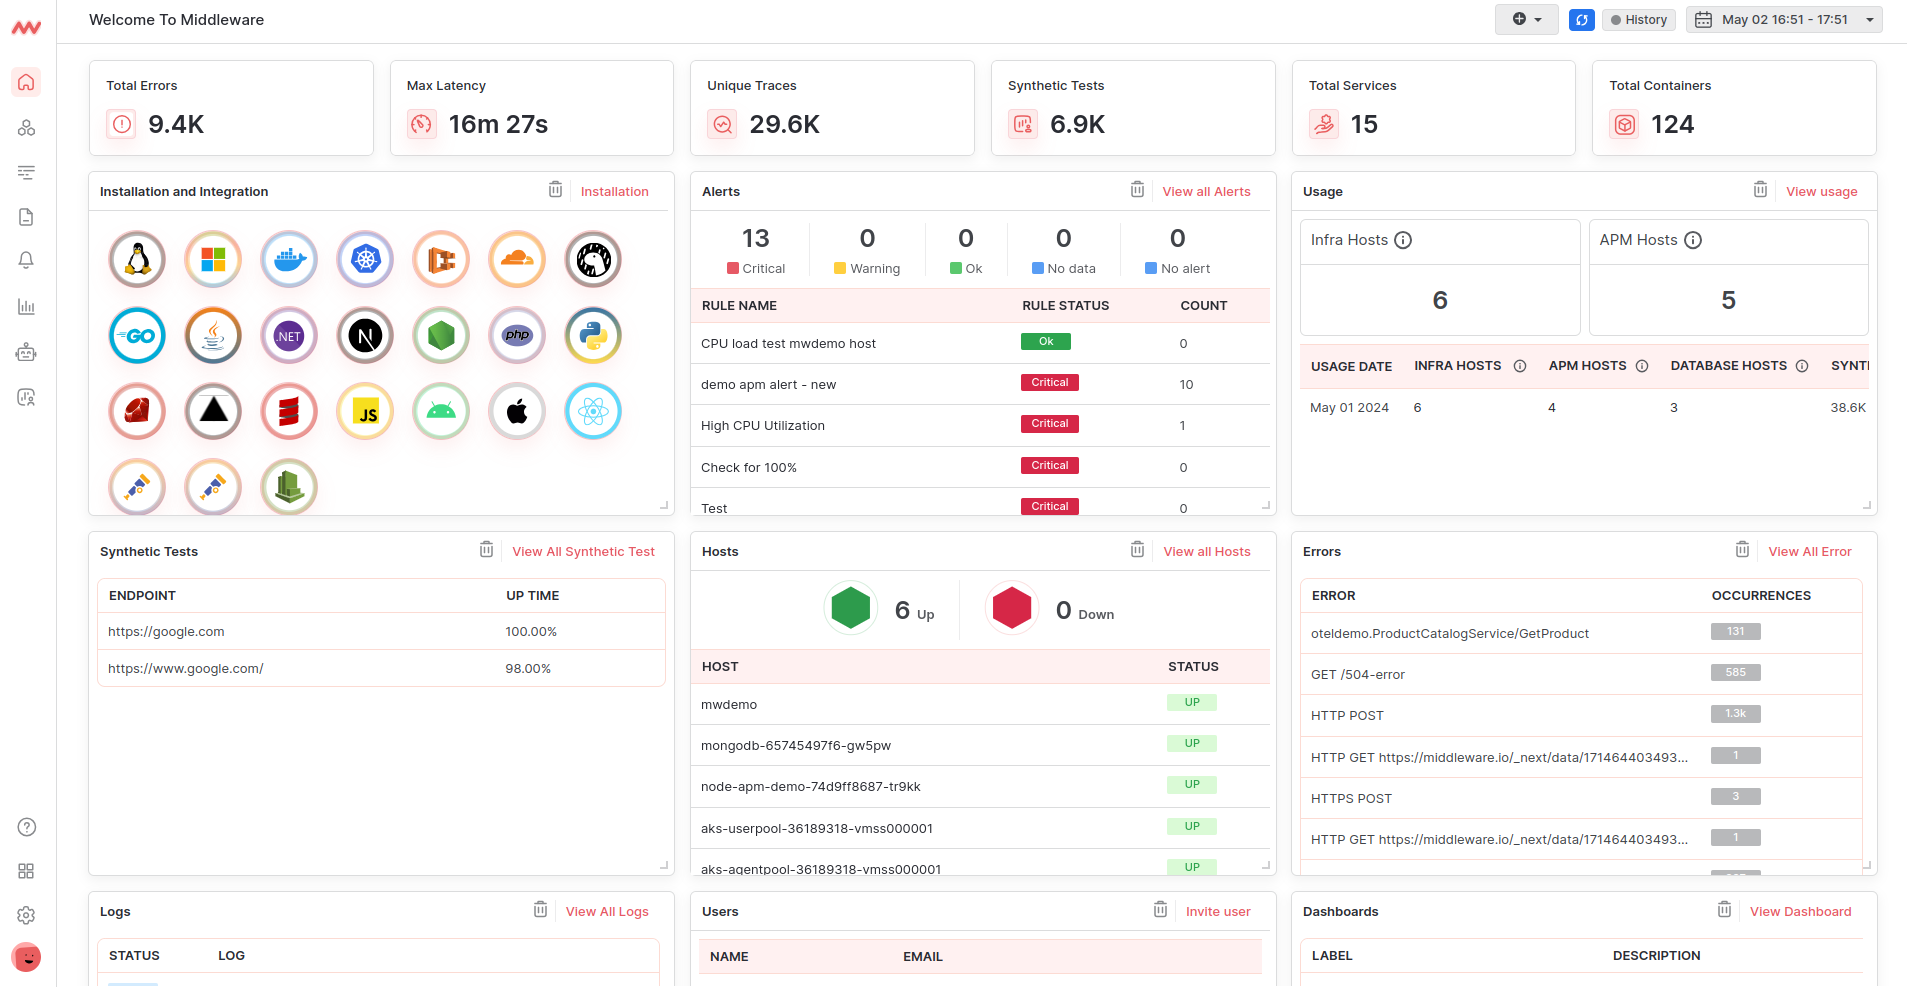Open the date range dropdown
Image resolution: width=1907 pixels, height=987 pixels.
pyautogui.click(x=1784, y=20)
